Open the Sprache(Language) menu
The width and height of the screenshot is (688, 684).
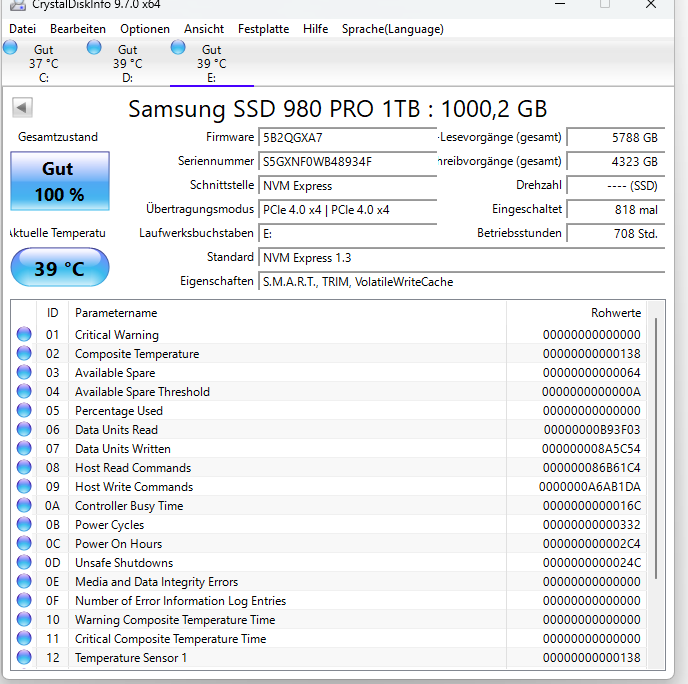(x=393, y=29)
